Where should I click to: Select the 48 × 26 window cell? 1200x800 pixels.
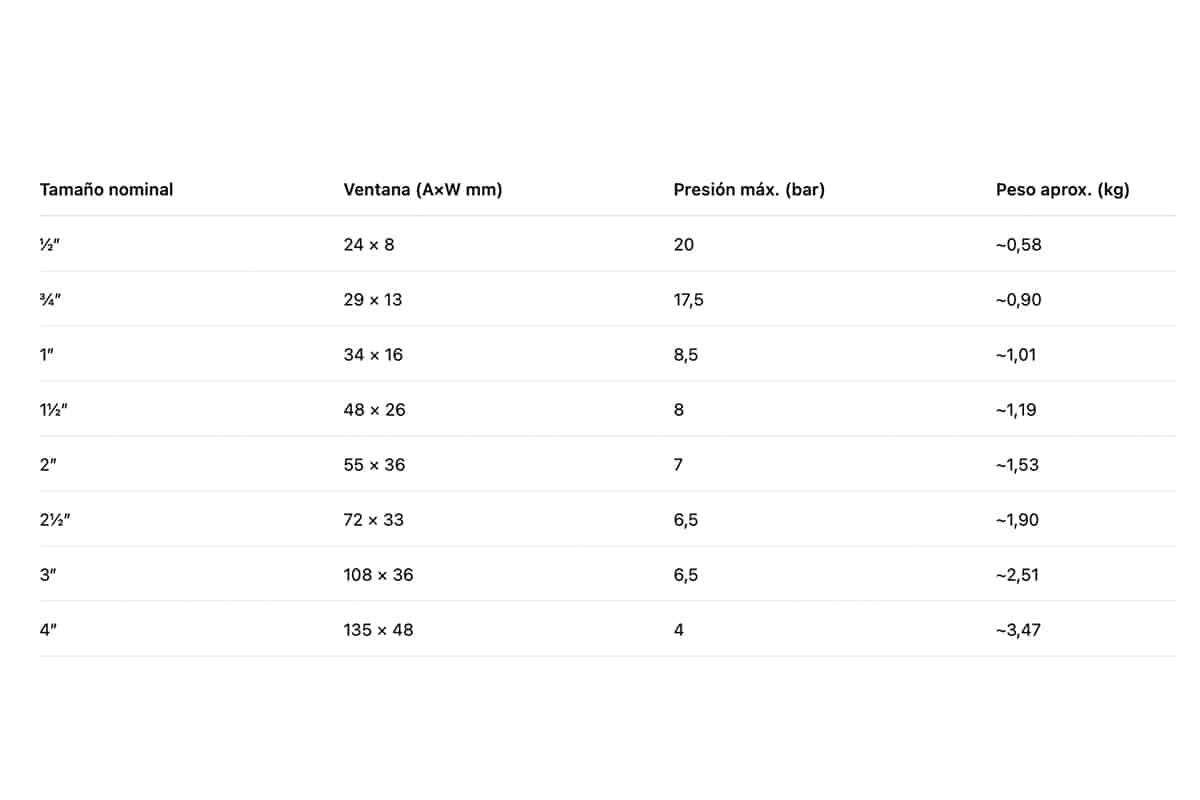coord(374,409)
